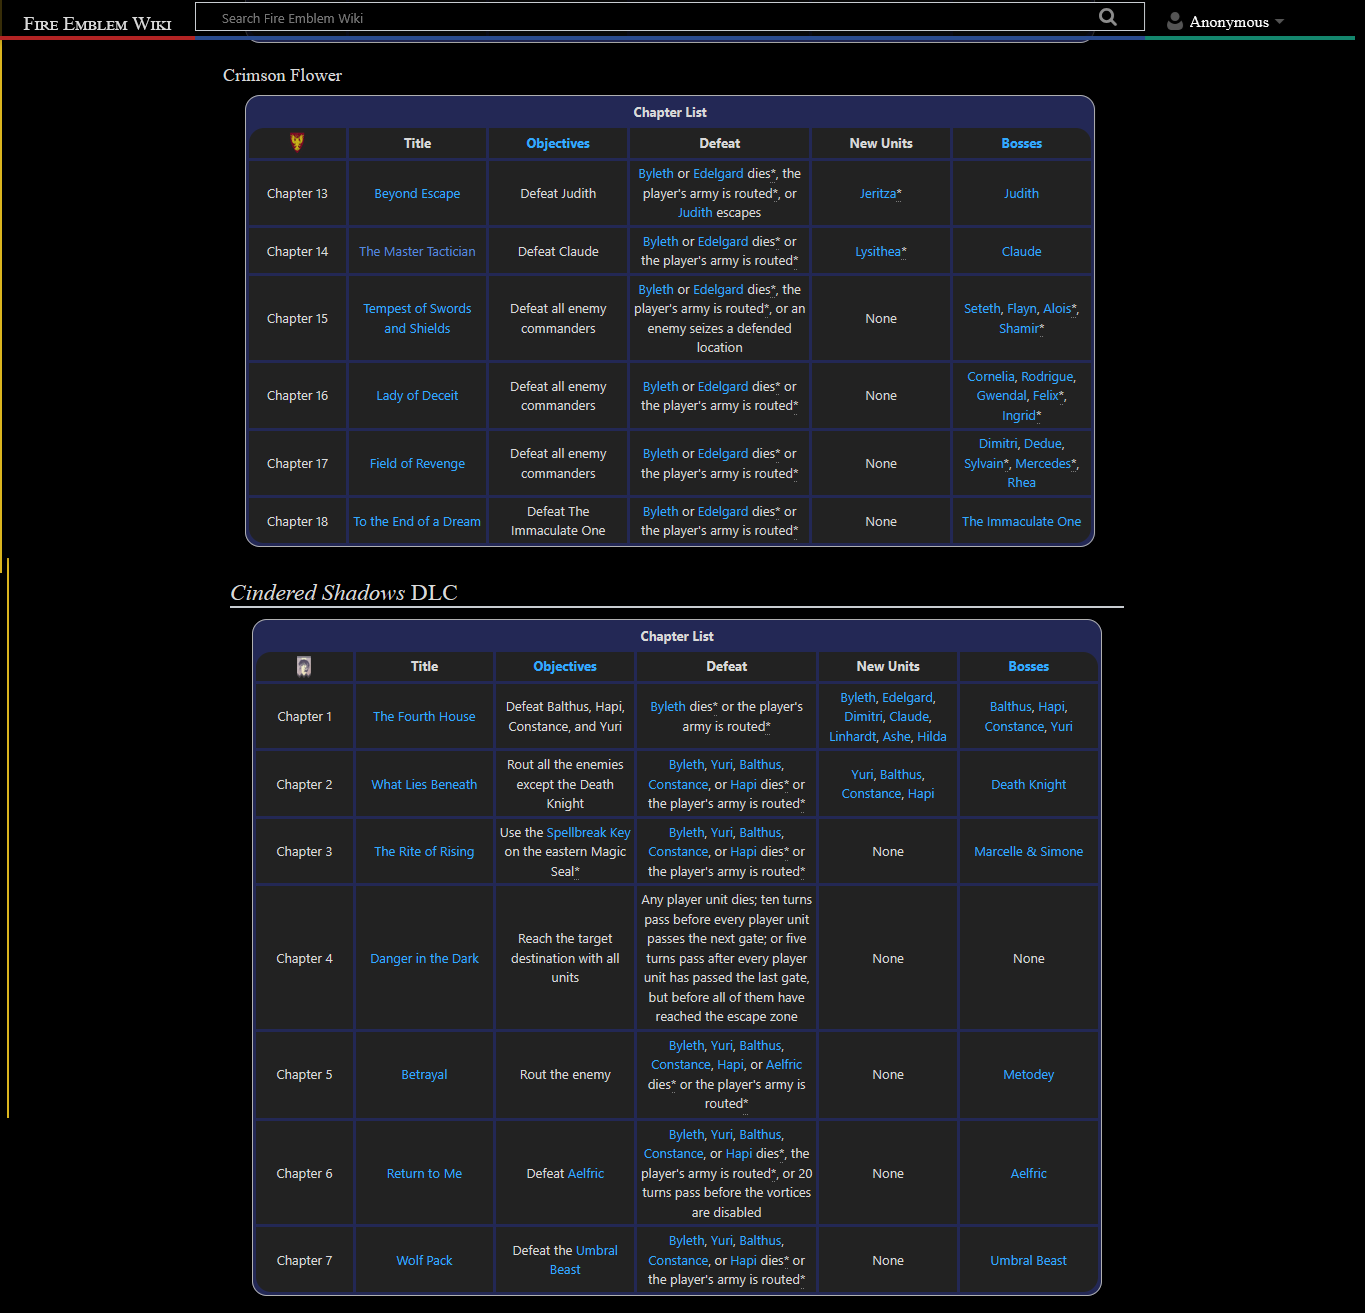
Task: Click the Crimson Flower emblem icon in table header
Action: [x=297, y=142]
